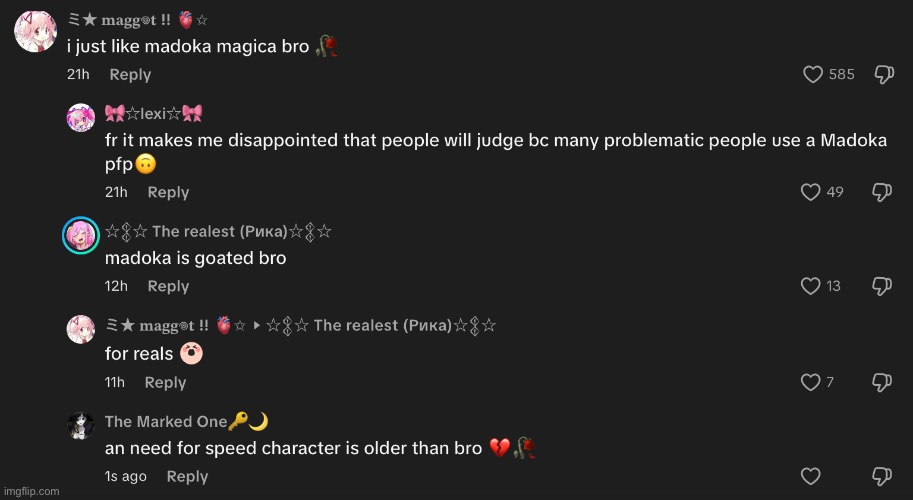Open the top commenter's Madoka avatar
This screenshot has height=500, width=913.
(36, 31)
